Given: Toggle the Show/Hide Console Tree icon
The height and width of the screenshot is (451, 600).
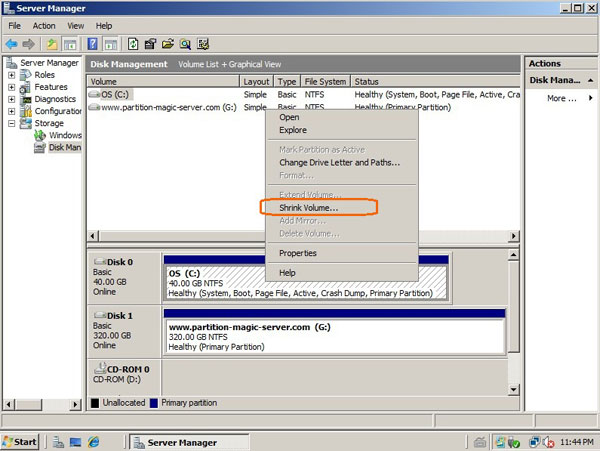Looking at the screenshot, I should tap(70, 44).
